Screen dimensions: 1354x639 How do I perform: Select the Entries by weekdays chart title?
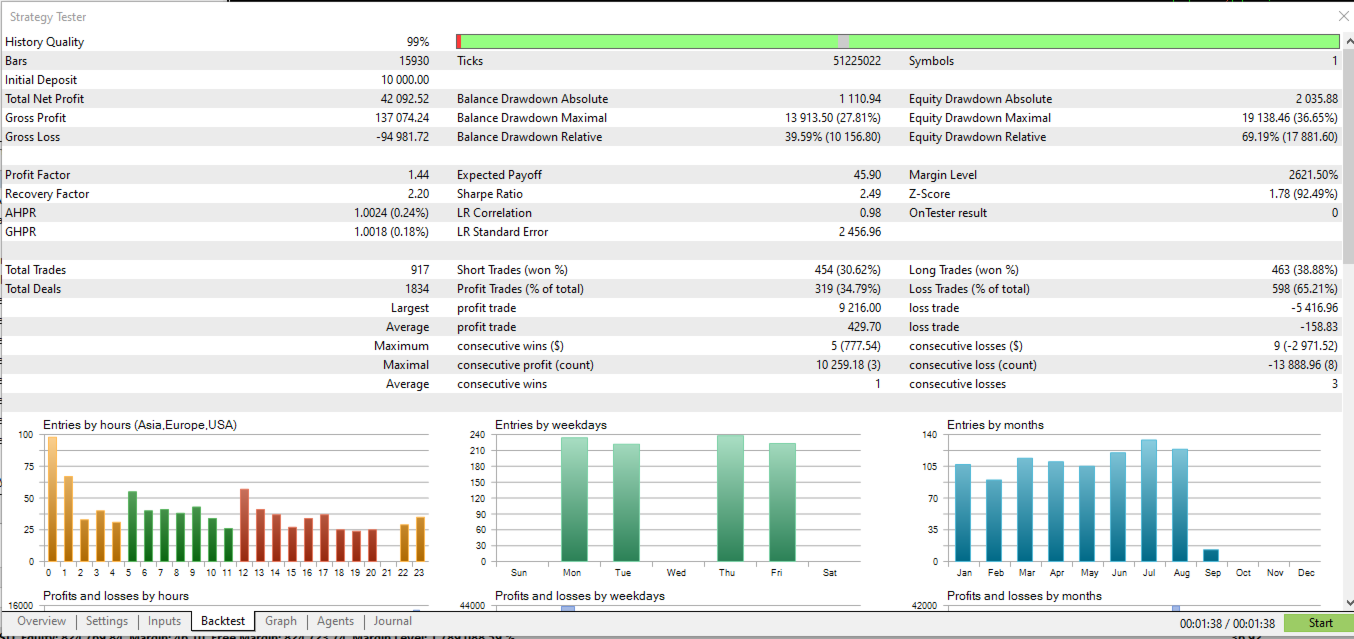coord(551,425)
